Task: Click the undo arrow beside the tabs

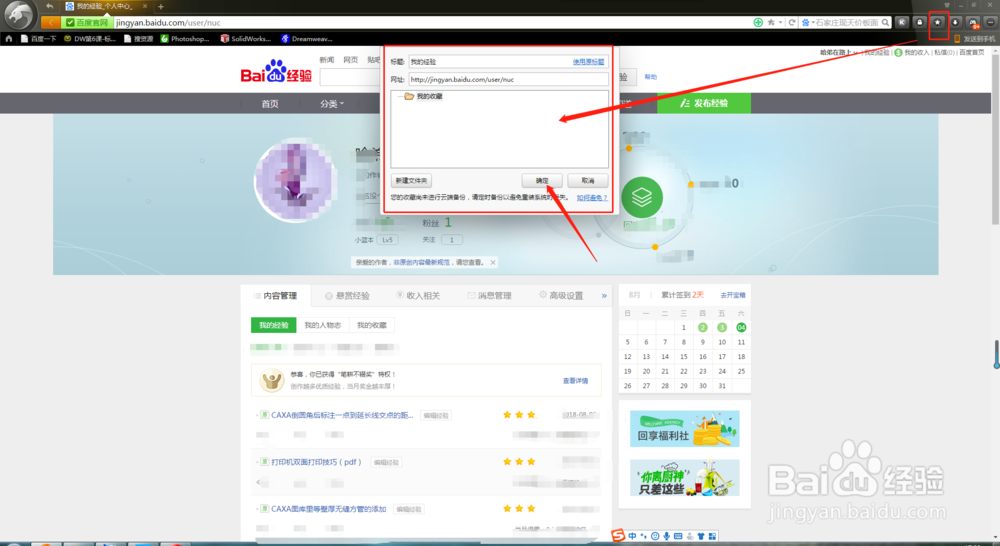Action: (49, 6)
